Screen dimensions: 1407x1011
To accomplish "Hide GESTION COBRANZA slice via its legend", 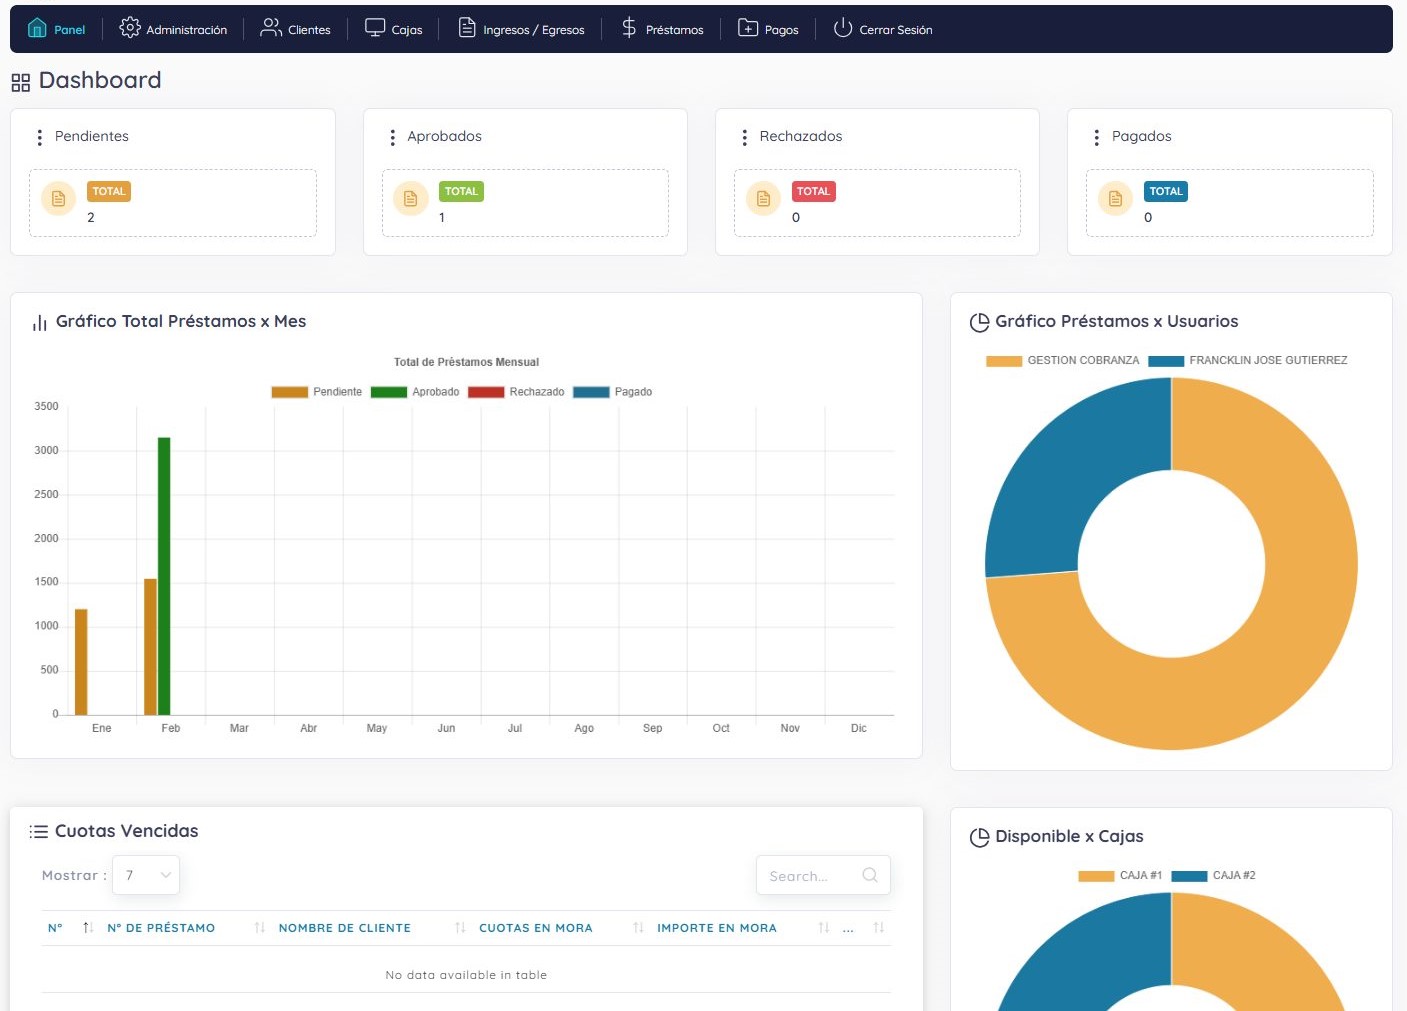I will pos(1063,360).
